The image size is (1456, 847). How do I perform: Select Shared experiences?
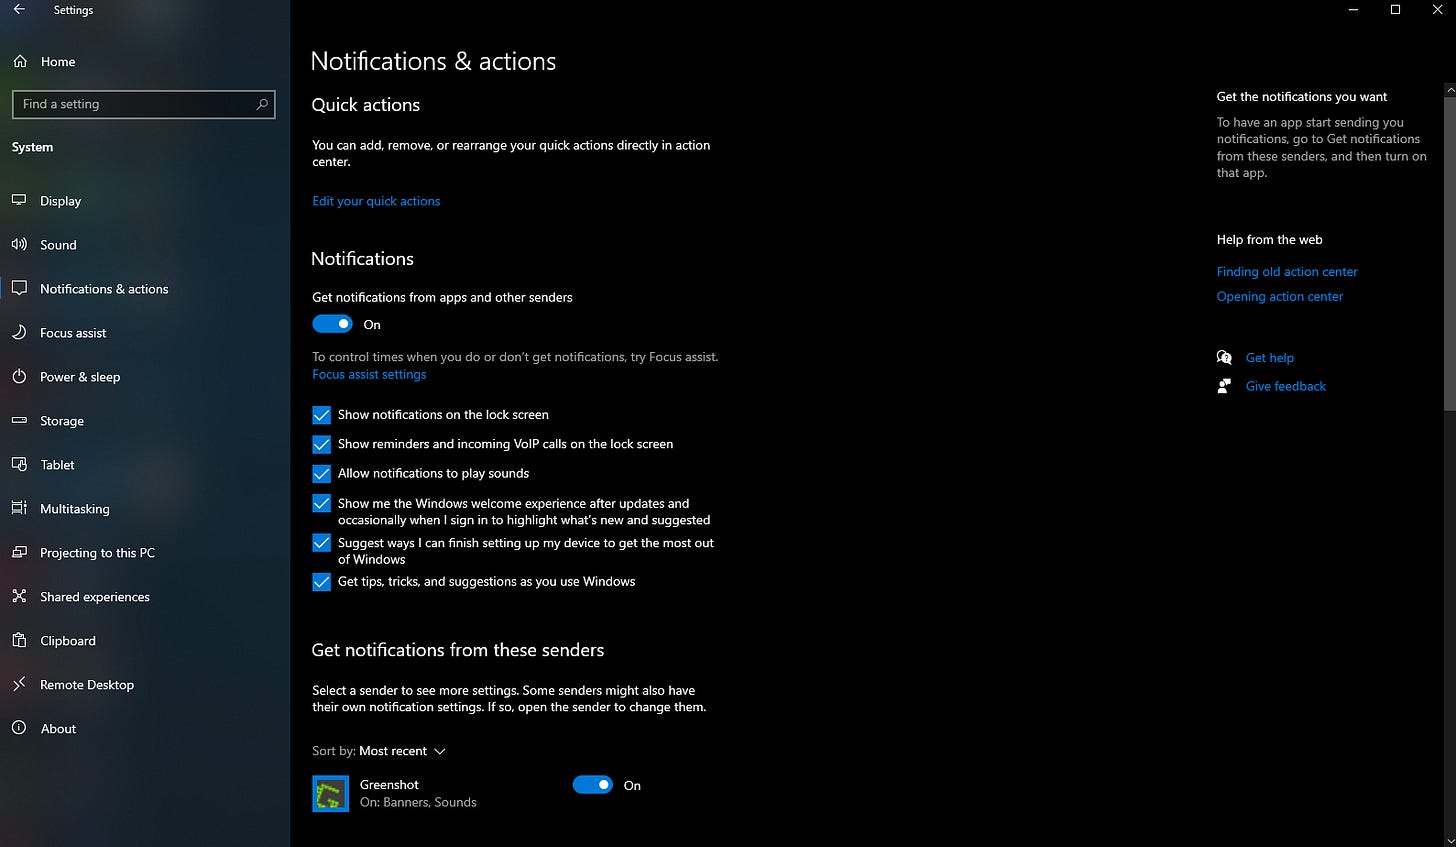pyautogui.click(x=145, y=596)
